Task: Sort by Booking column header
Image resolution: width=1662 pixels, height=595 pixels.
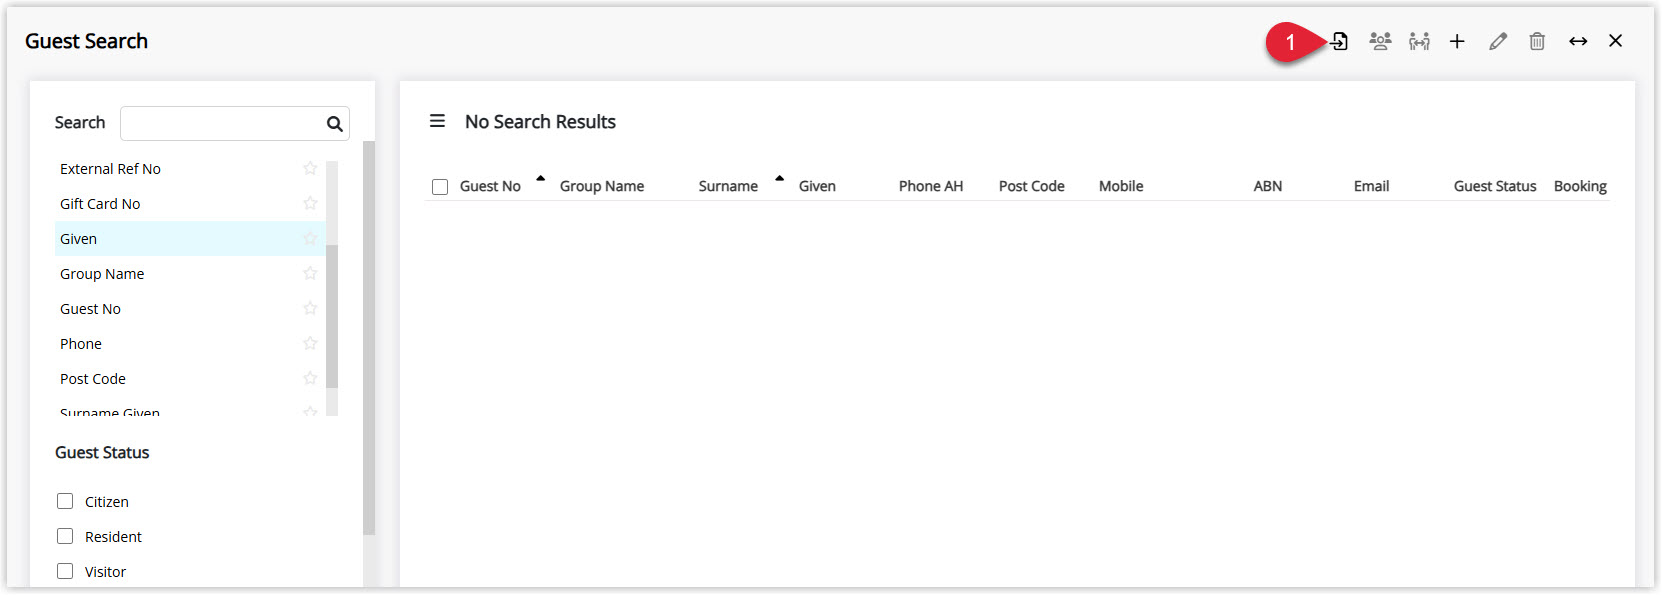Action: click(x=1580, y=186)
